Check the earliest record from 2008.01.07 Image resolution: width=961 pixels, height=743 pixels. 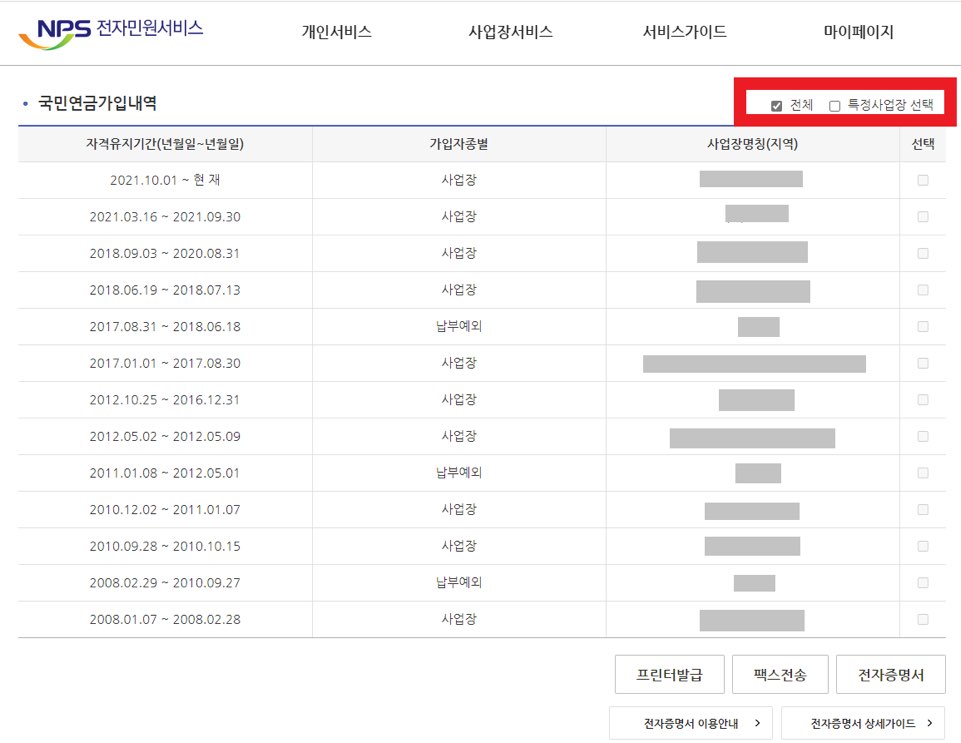pos(923,619)
